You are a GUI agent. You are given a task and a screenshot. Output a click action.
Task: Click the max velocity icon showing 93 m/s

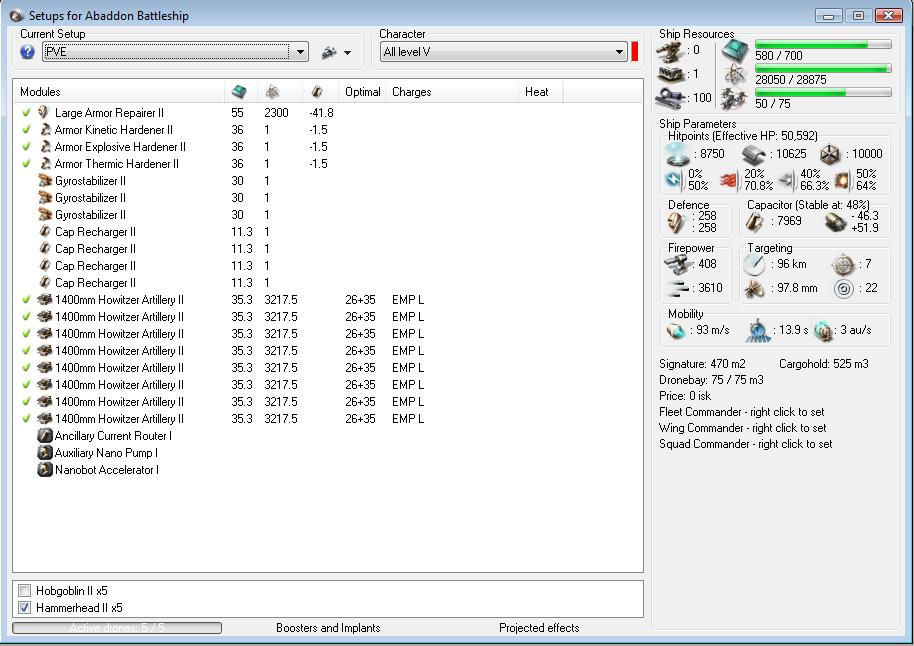point(676,331)
